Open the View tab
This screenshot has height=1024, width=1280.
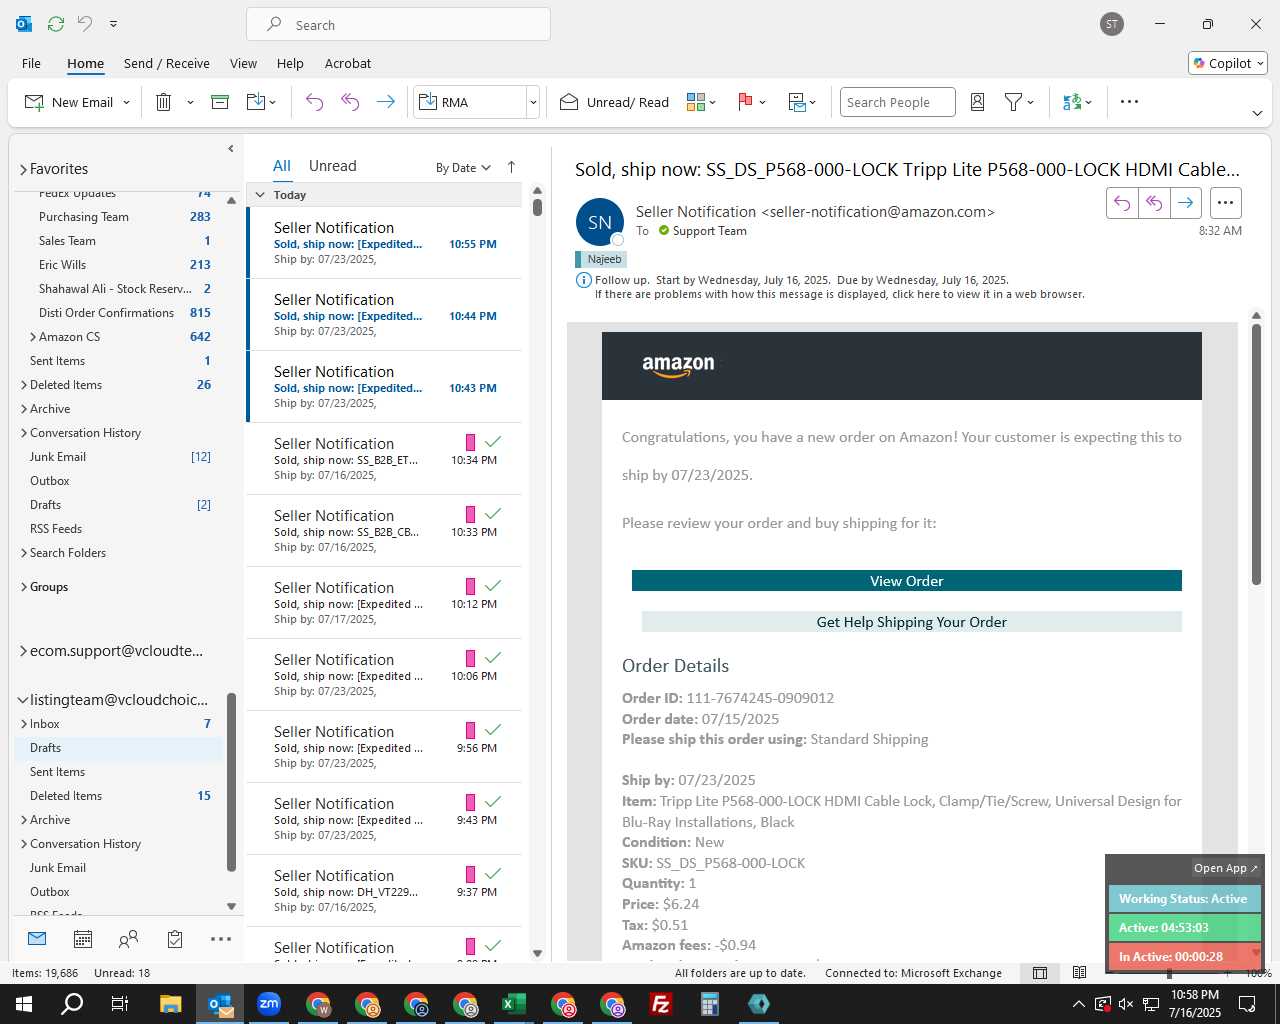(243, 63)
